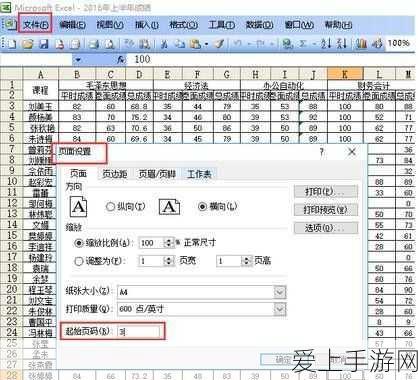
Task: Open the 视图 menu
Action: tap(110, 25)
